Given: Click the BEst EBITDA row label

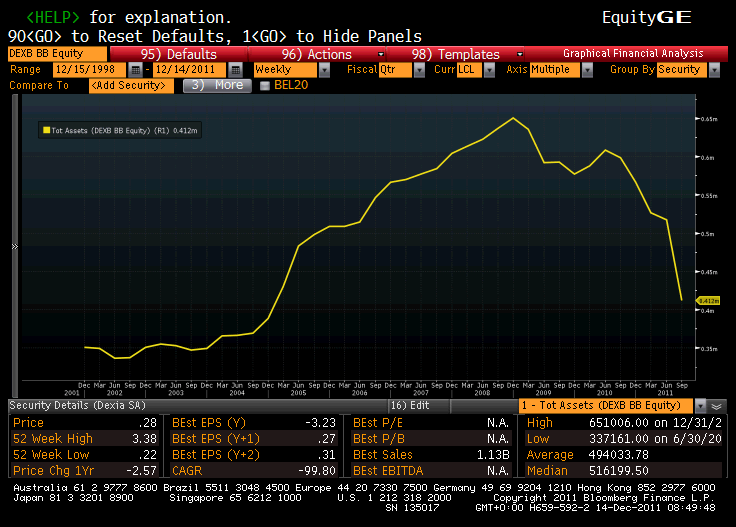Looking at the screenshot, I should coord(388,471).
